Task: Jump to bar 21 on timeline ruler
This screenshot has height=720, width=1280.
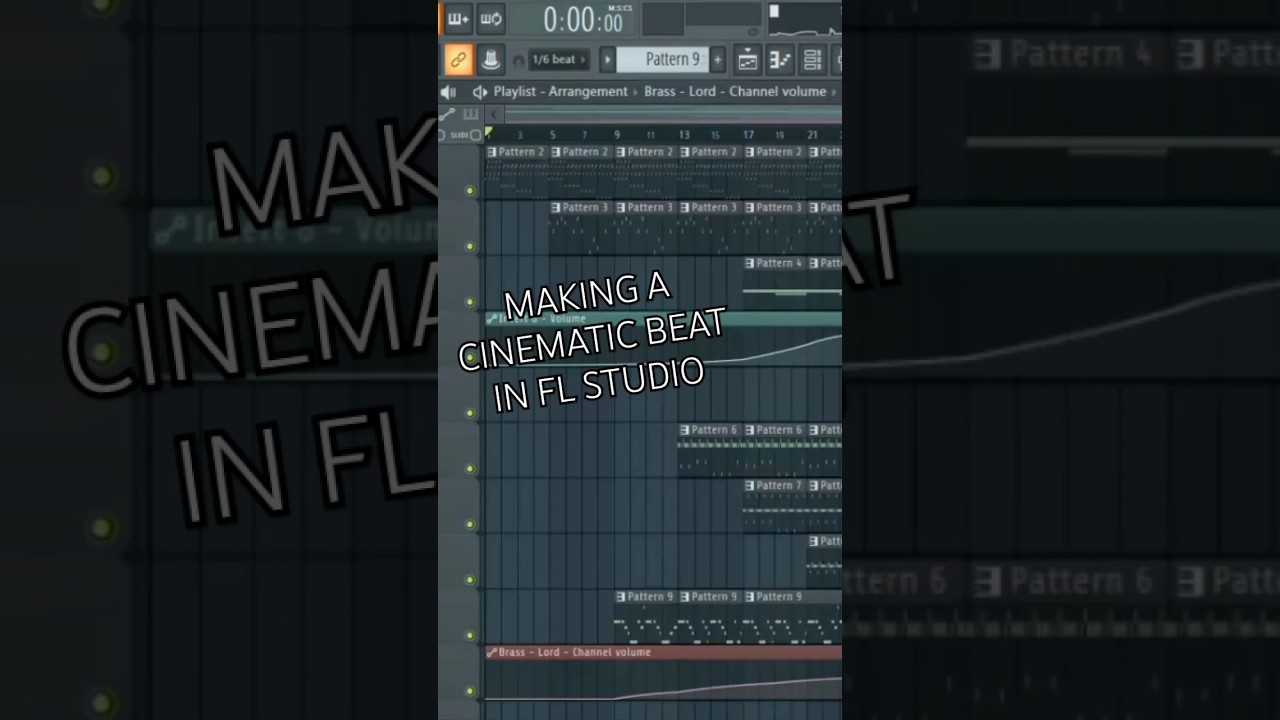Action: (x=812, y=135)
